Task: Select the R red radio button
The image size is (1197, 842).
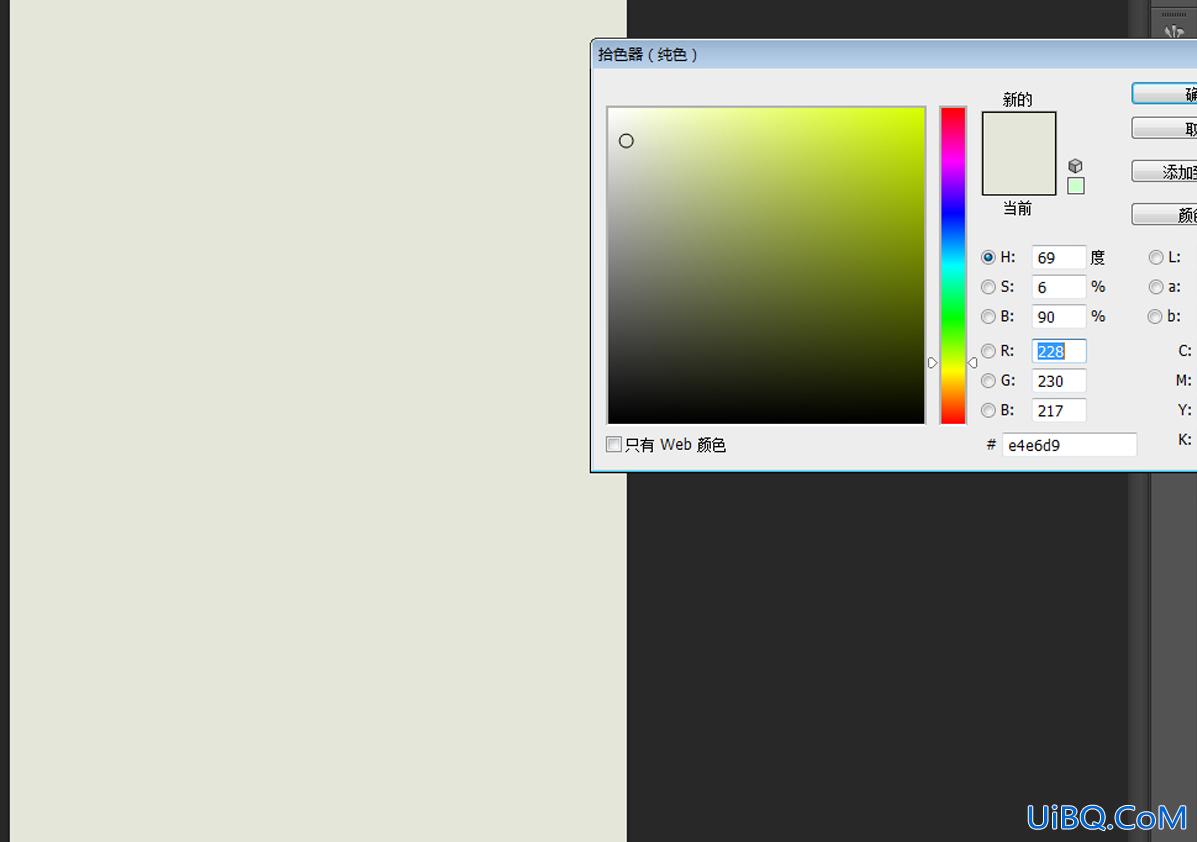Action: tap(988, 351)
